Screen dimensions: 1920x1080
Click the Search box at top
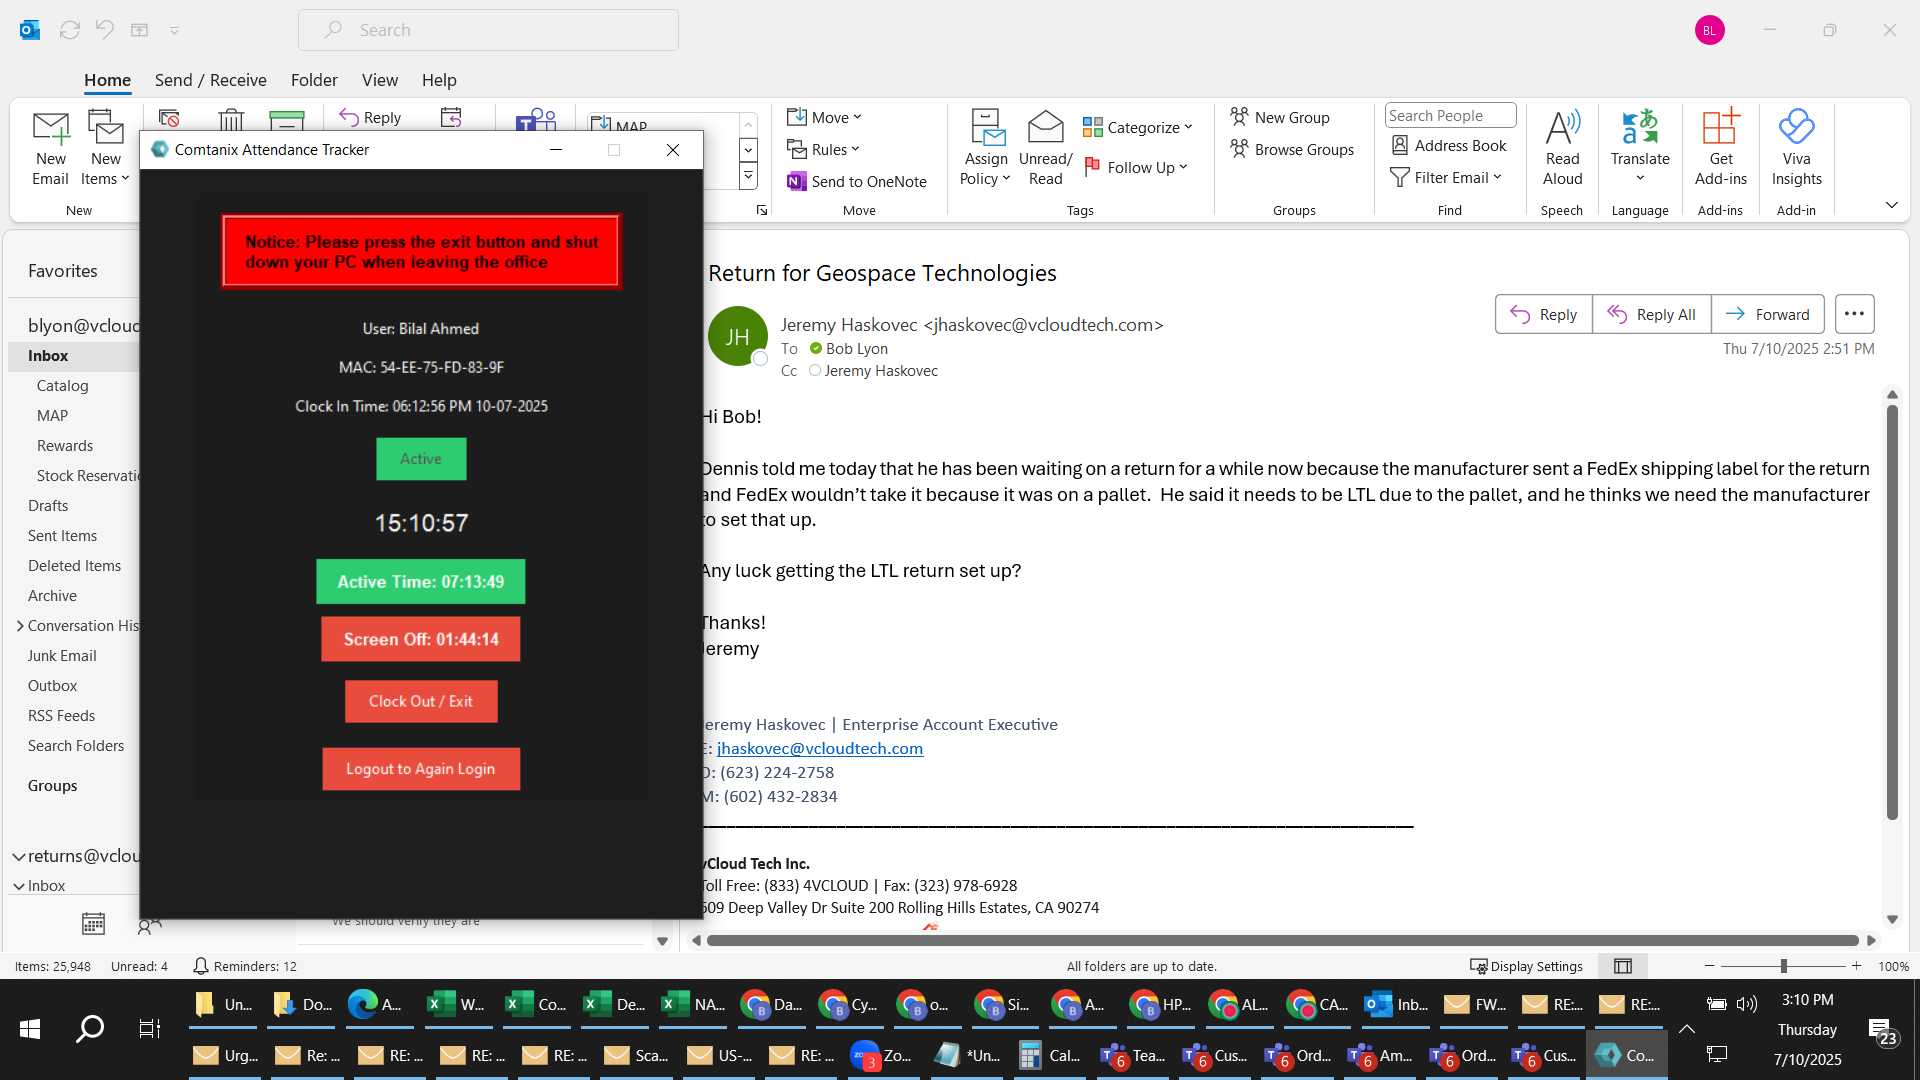click(488, 30)
